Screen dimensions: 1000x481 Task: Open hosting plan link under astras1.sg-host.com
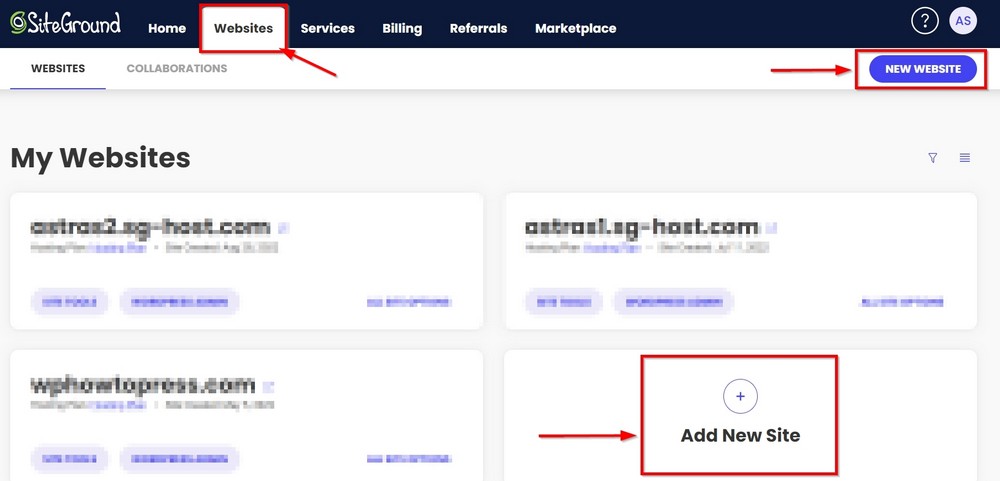611,248
